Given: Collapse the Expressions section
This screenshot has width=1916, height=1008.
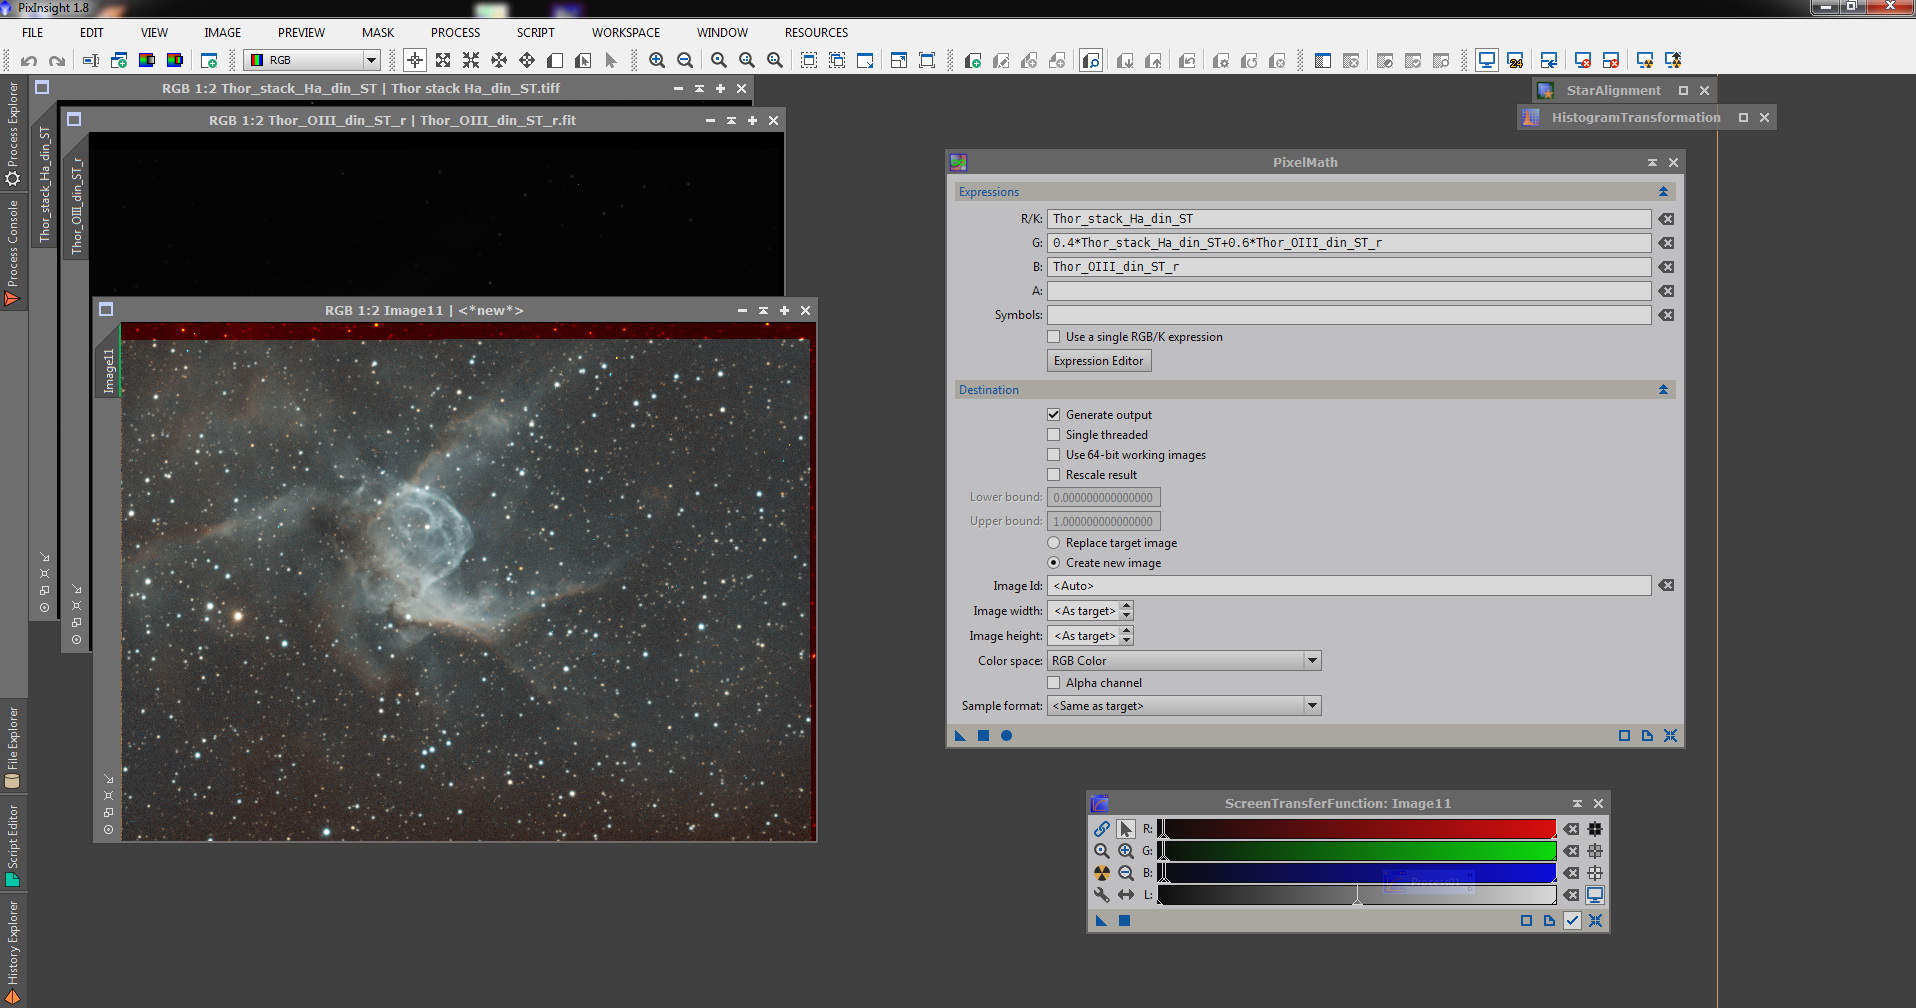Looking at the screenshot, I should pos(1664,192).
